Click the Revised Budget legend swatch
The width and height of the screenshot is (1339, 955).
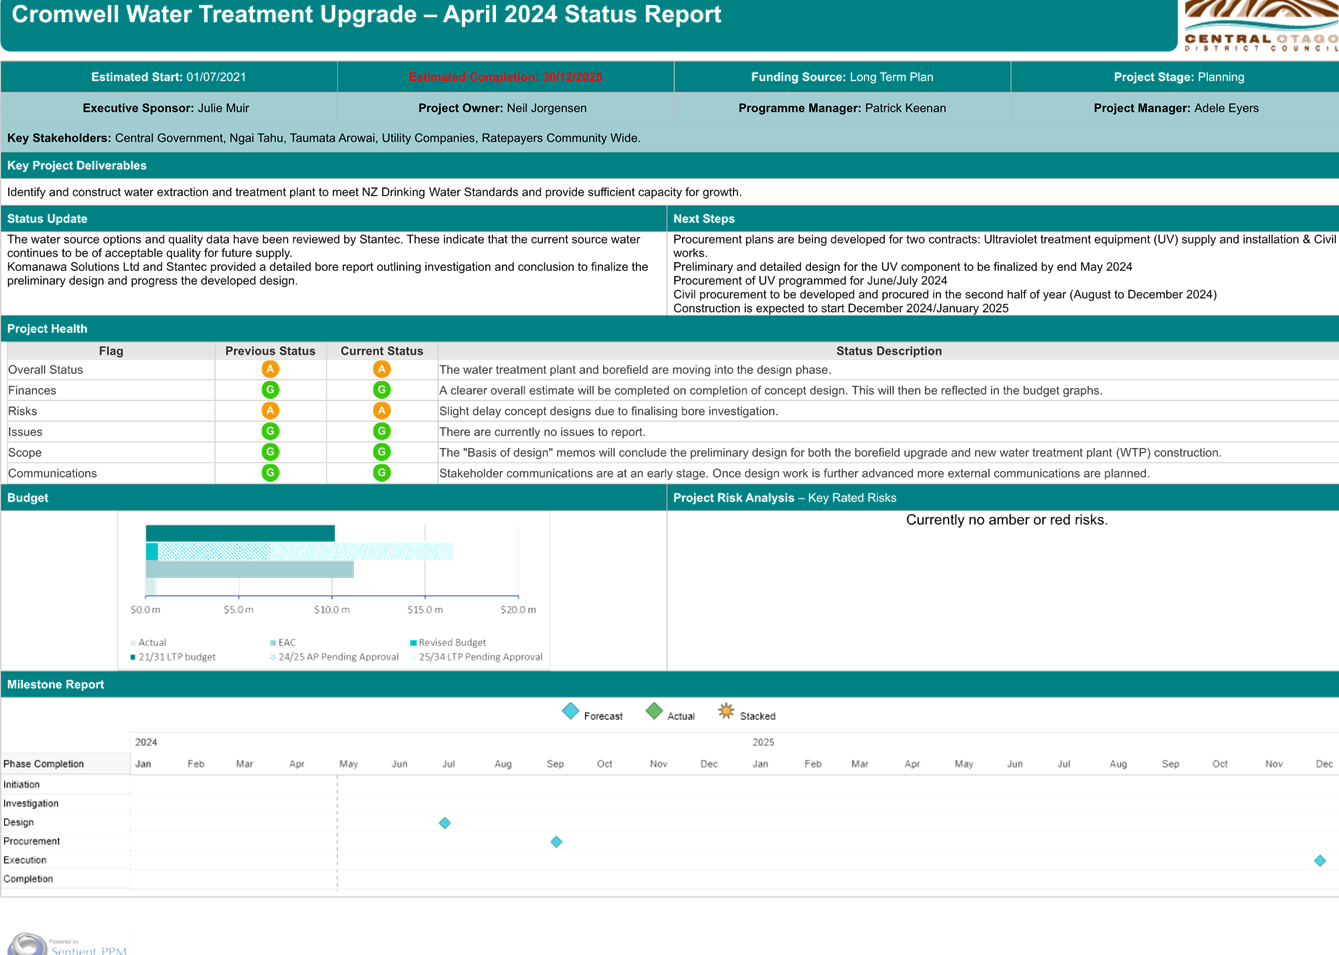(413, 643)
